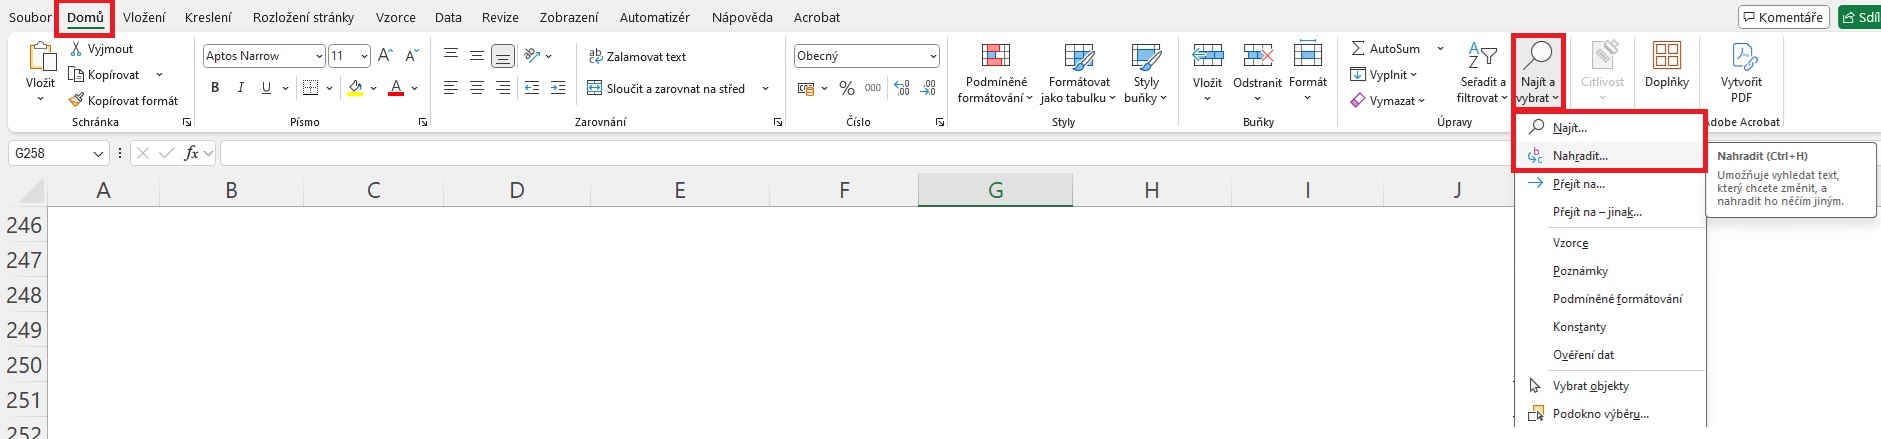
Task: Toggle Bold formatting
Action: [x=215, y=89]
